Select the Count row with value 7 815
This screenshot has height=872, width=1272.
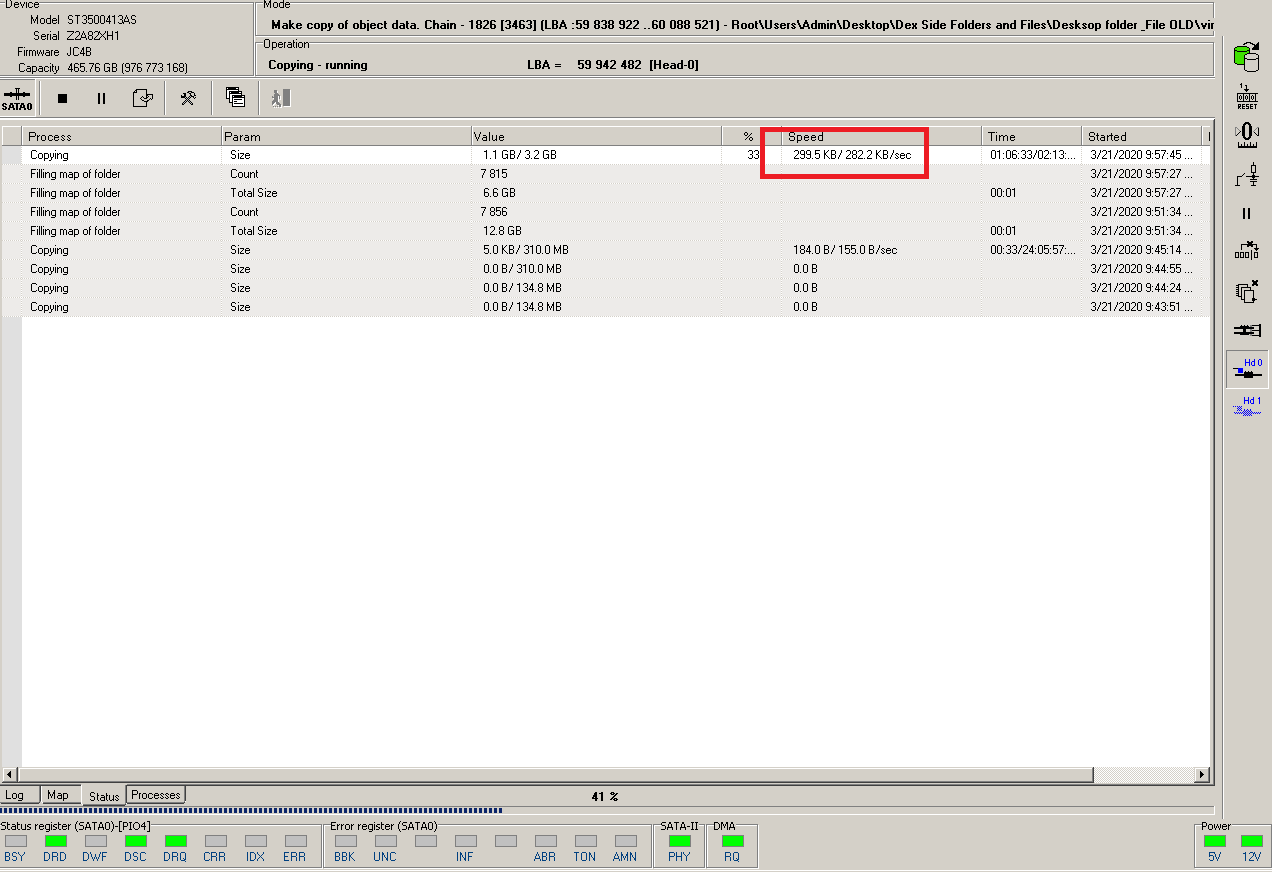(x=606, y=174)
